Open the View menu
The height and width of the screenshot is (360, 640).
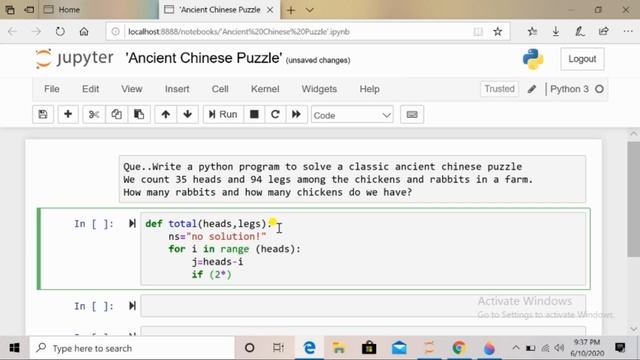pyautogui.click(x=131, y=89)
